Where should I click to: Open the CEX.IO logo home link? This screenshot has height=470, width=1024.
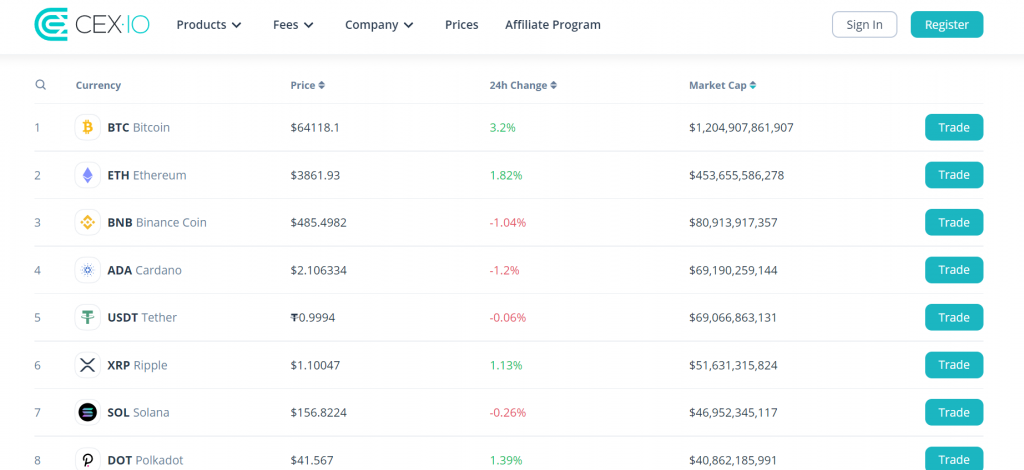(x=91, y=25)
